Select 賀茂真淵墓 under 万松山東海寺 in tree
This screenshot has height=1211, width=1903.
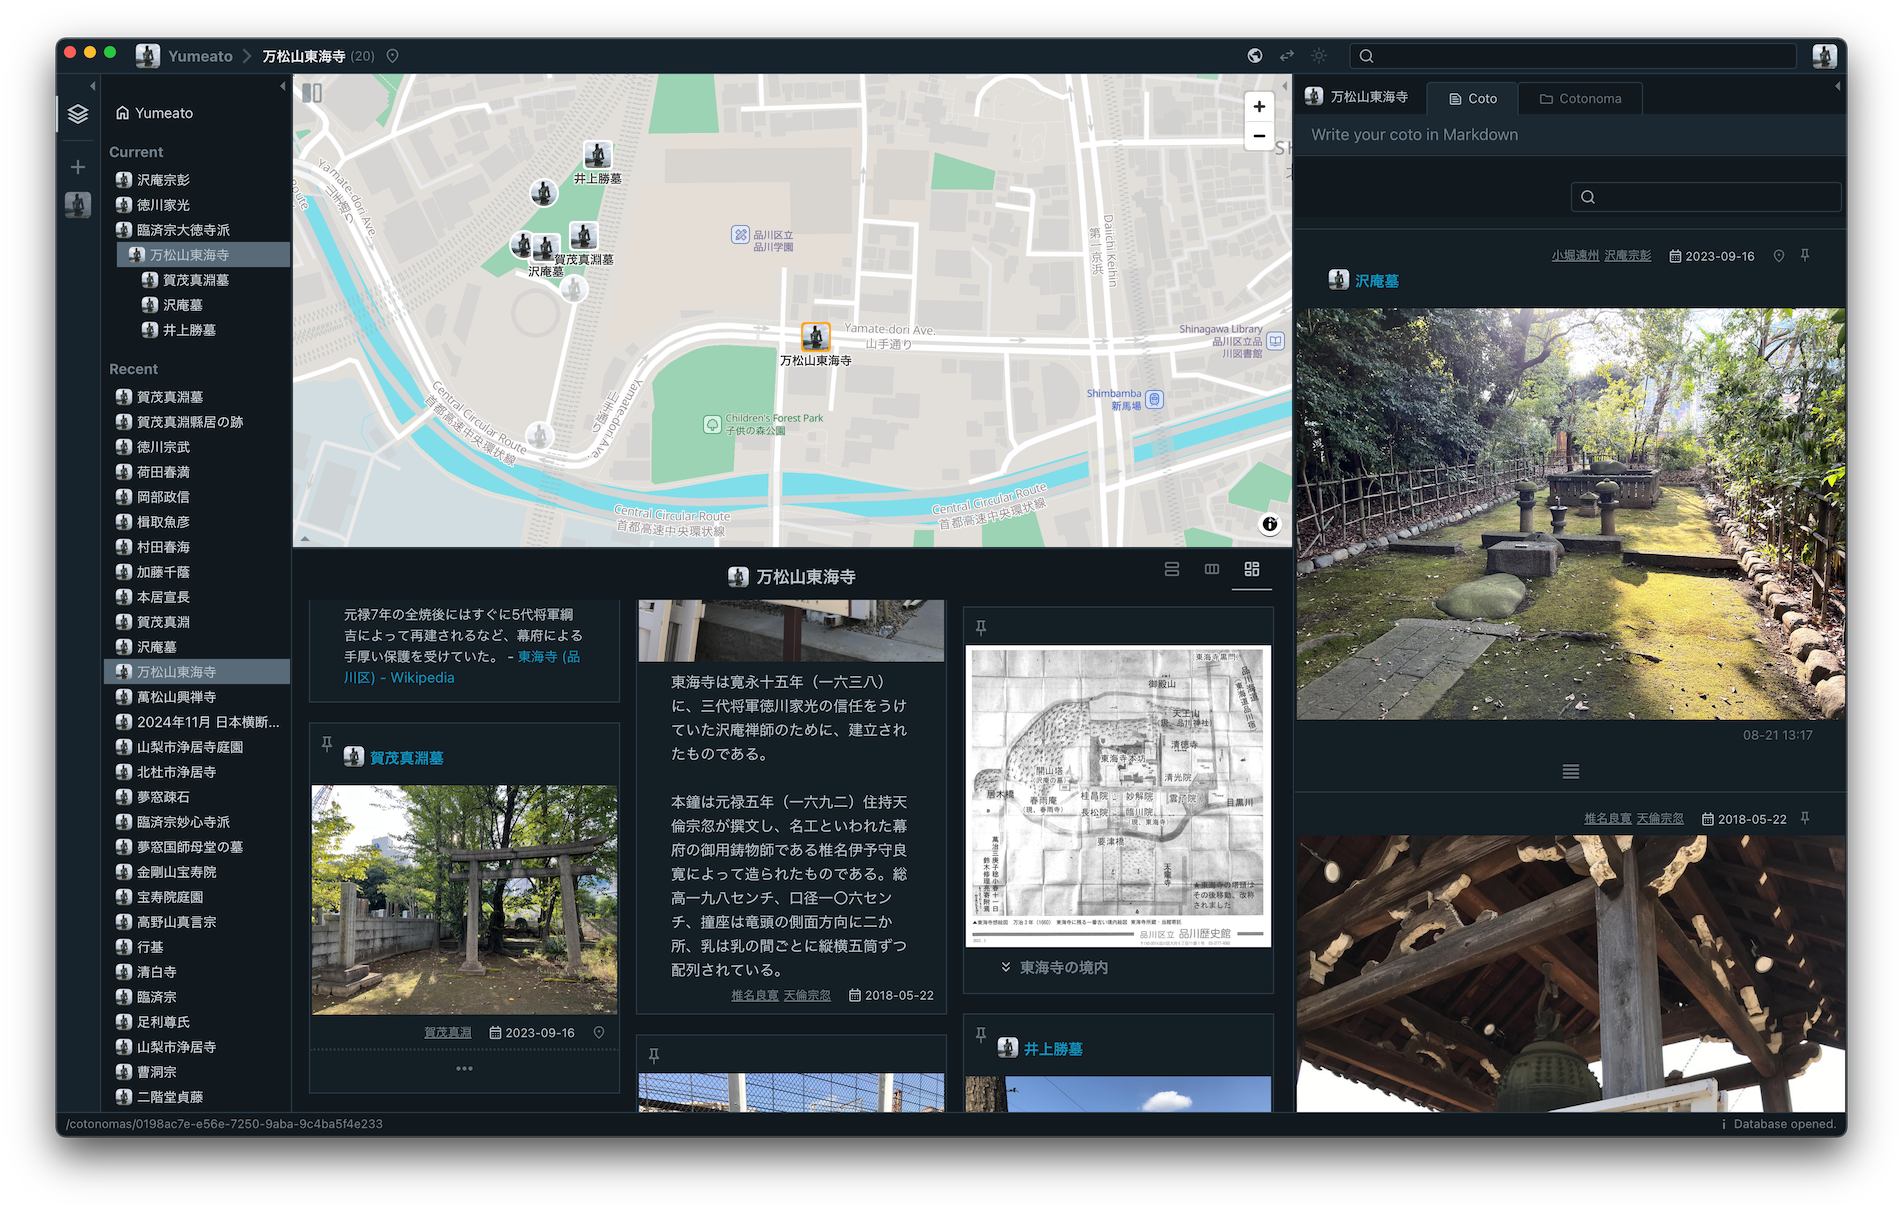(x=198, y=280)
